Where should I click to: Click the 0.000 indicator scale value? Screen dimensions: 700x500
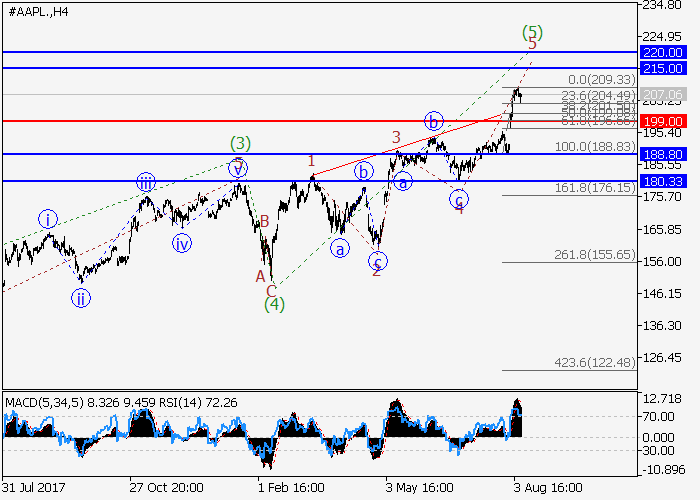coord(658,438)
